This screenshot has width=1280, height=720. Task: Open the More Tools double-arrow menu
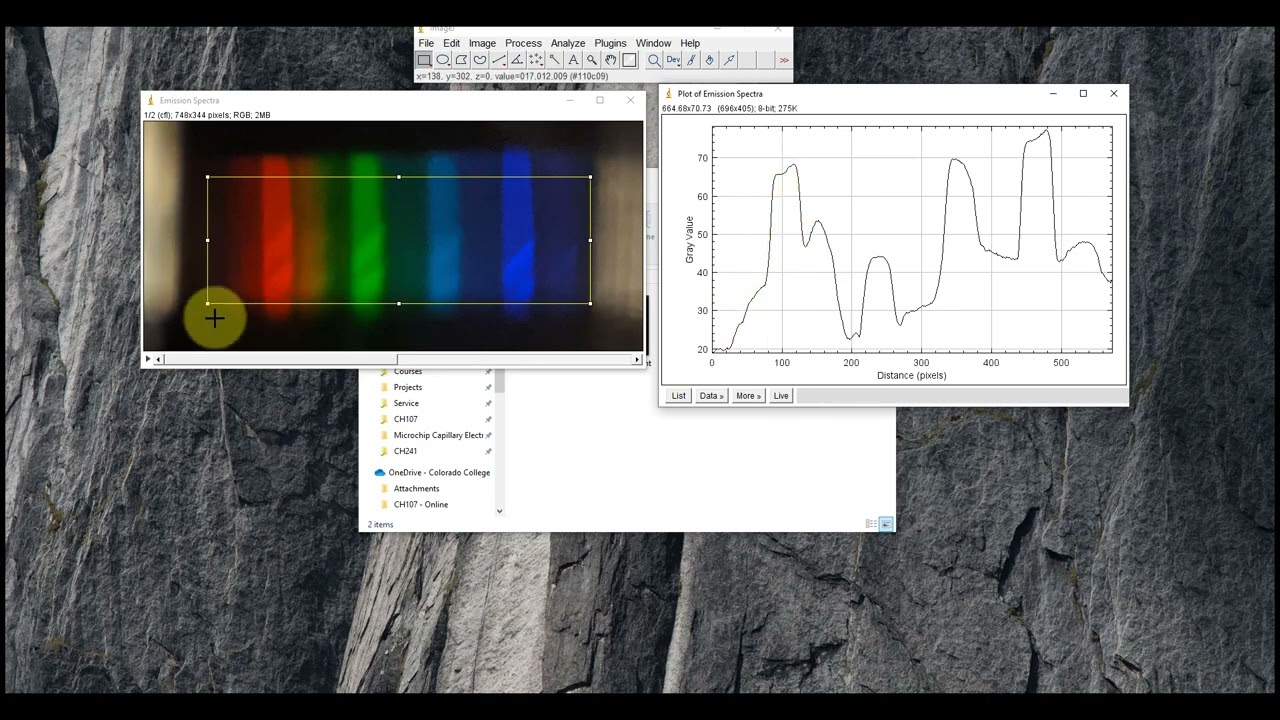click(x=784, y=60)
